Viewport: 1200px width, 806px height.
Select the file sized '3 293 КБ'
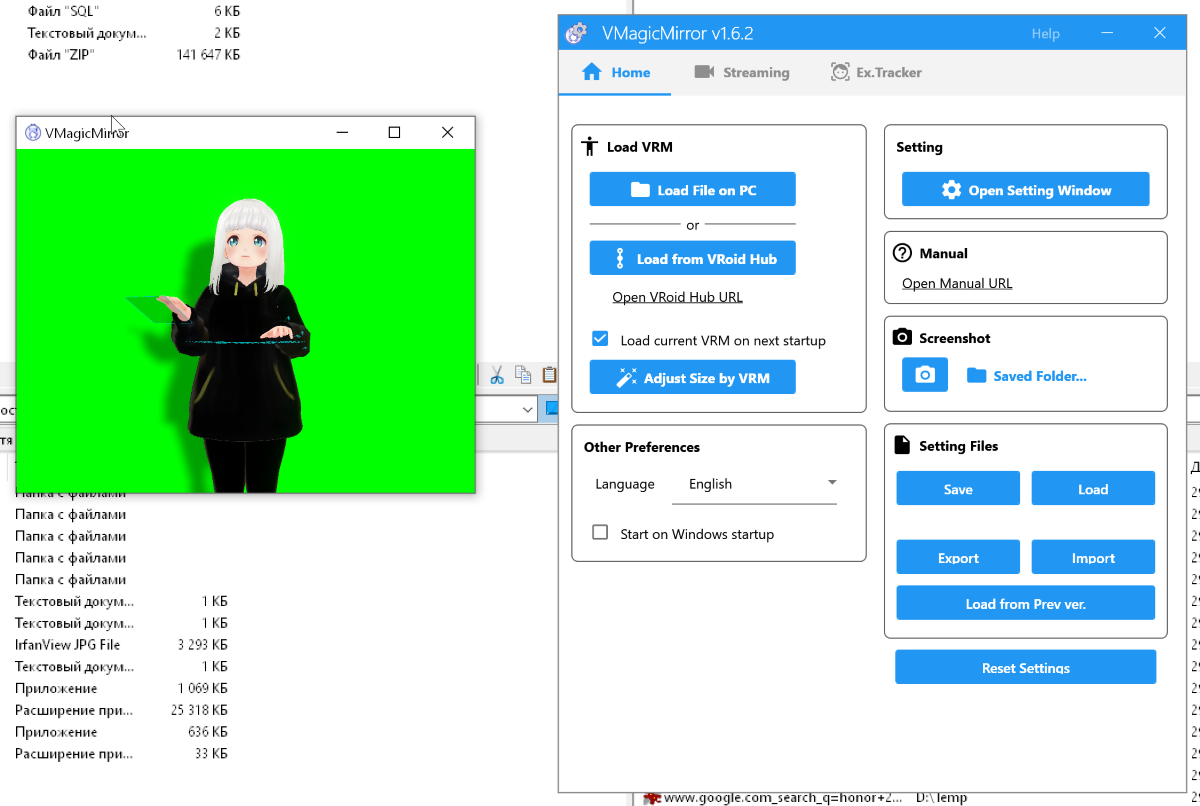202,645
